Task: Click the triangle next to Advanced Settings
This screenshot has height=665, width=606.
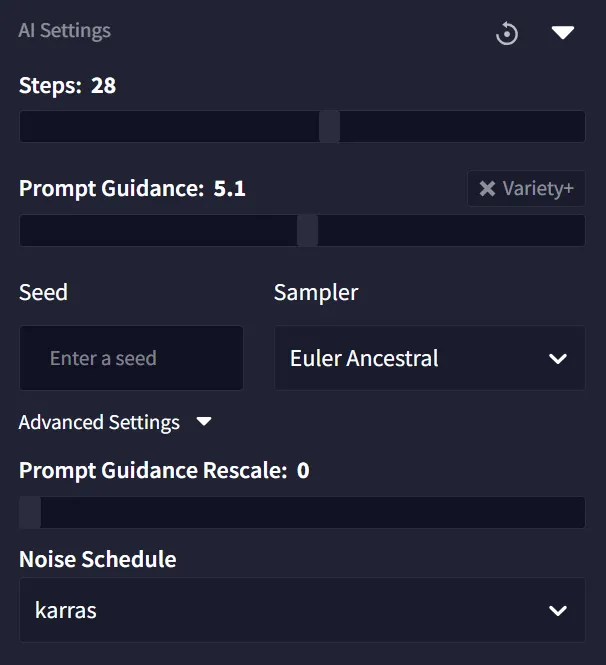Action: point(204,422)
